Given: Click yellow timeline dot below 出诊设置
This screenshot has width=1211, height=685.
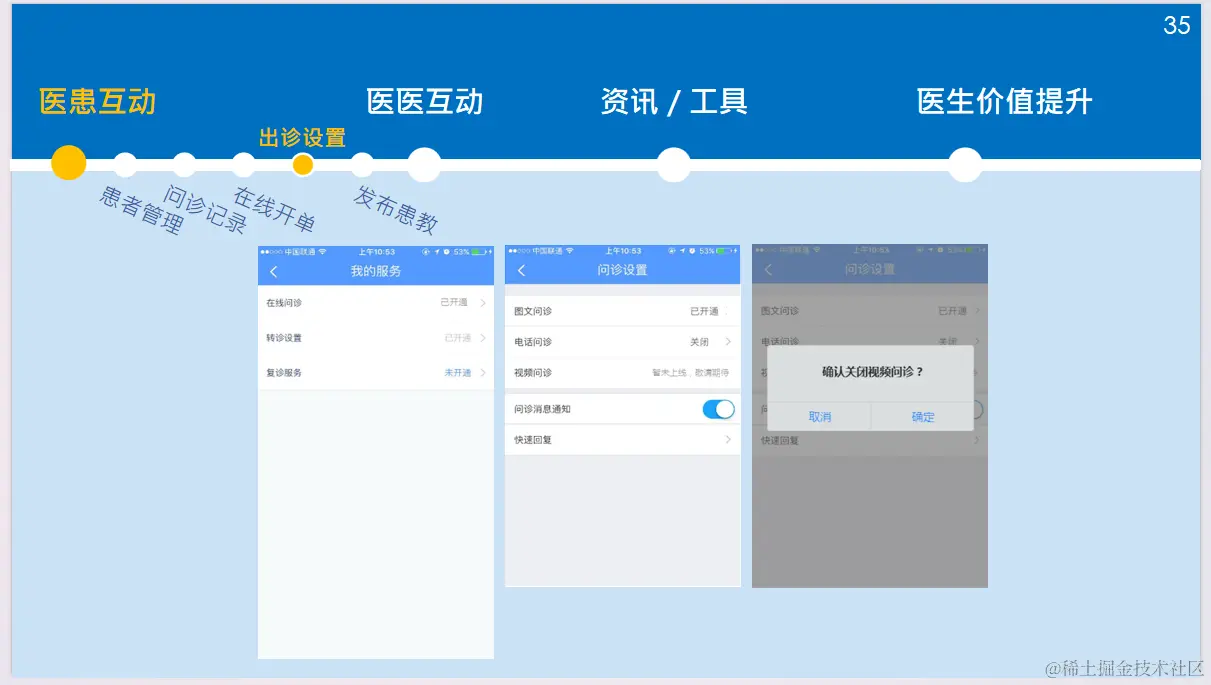Looking at the screenshot, I should point(303,164).
